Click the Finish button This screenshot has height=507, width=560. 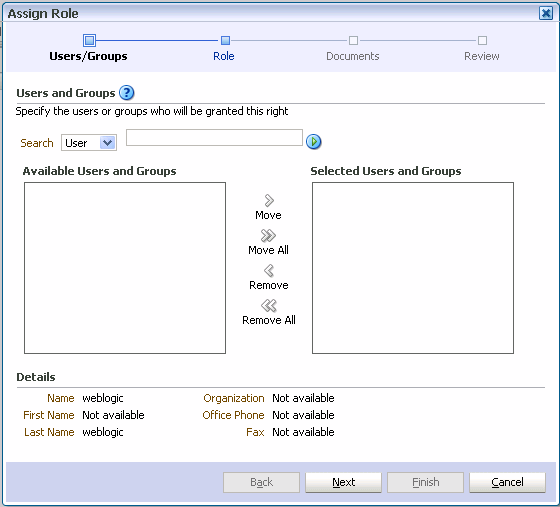(426, 482)
